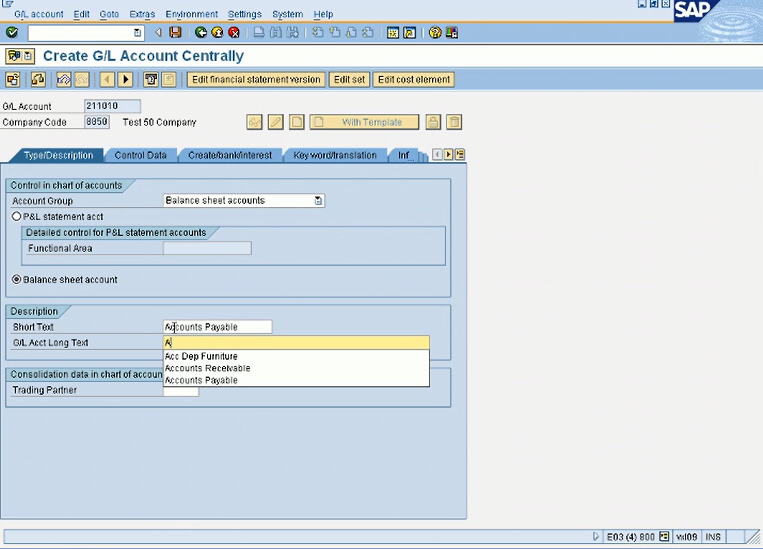Open the Environment menu
This screenshot has height=549, width=763.
[x=192, y=14]
